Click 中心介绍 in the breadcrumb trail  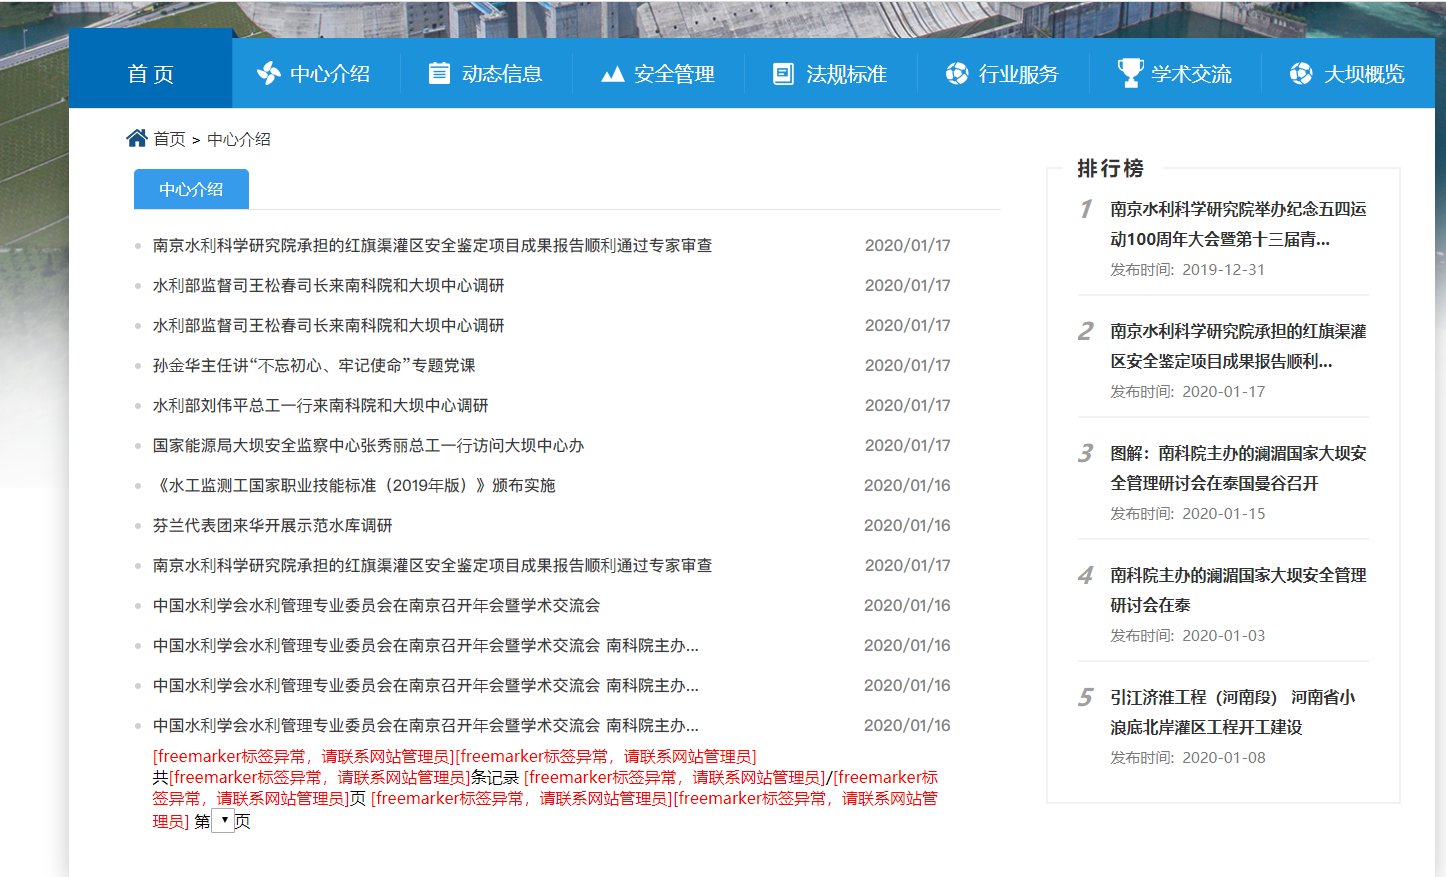tap(239, 139)
